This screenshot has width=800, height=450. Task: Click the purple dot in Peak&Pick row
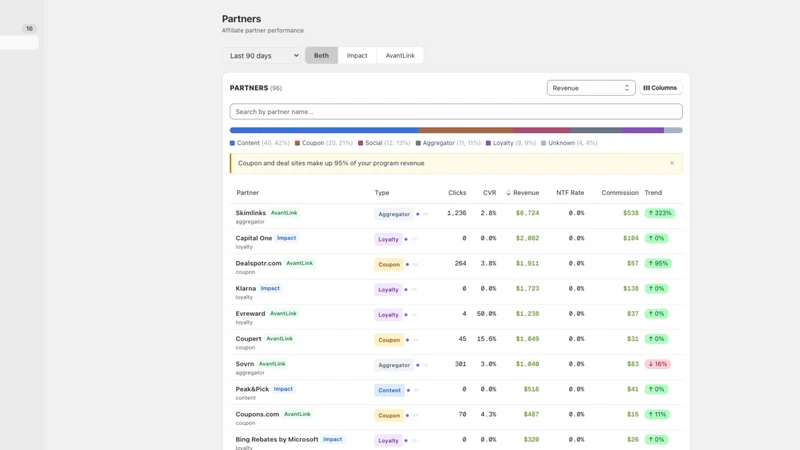tap(408, 390)
